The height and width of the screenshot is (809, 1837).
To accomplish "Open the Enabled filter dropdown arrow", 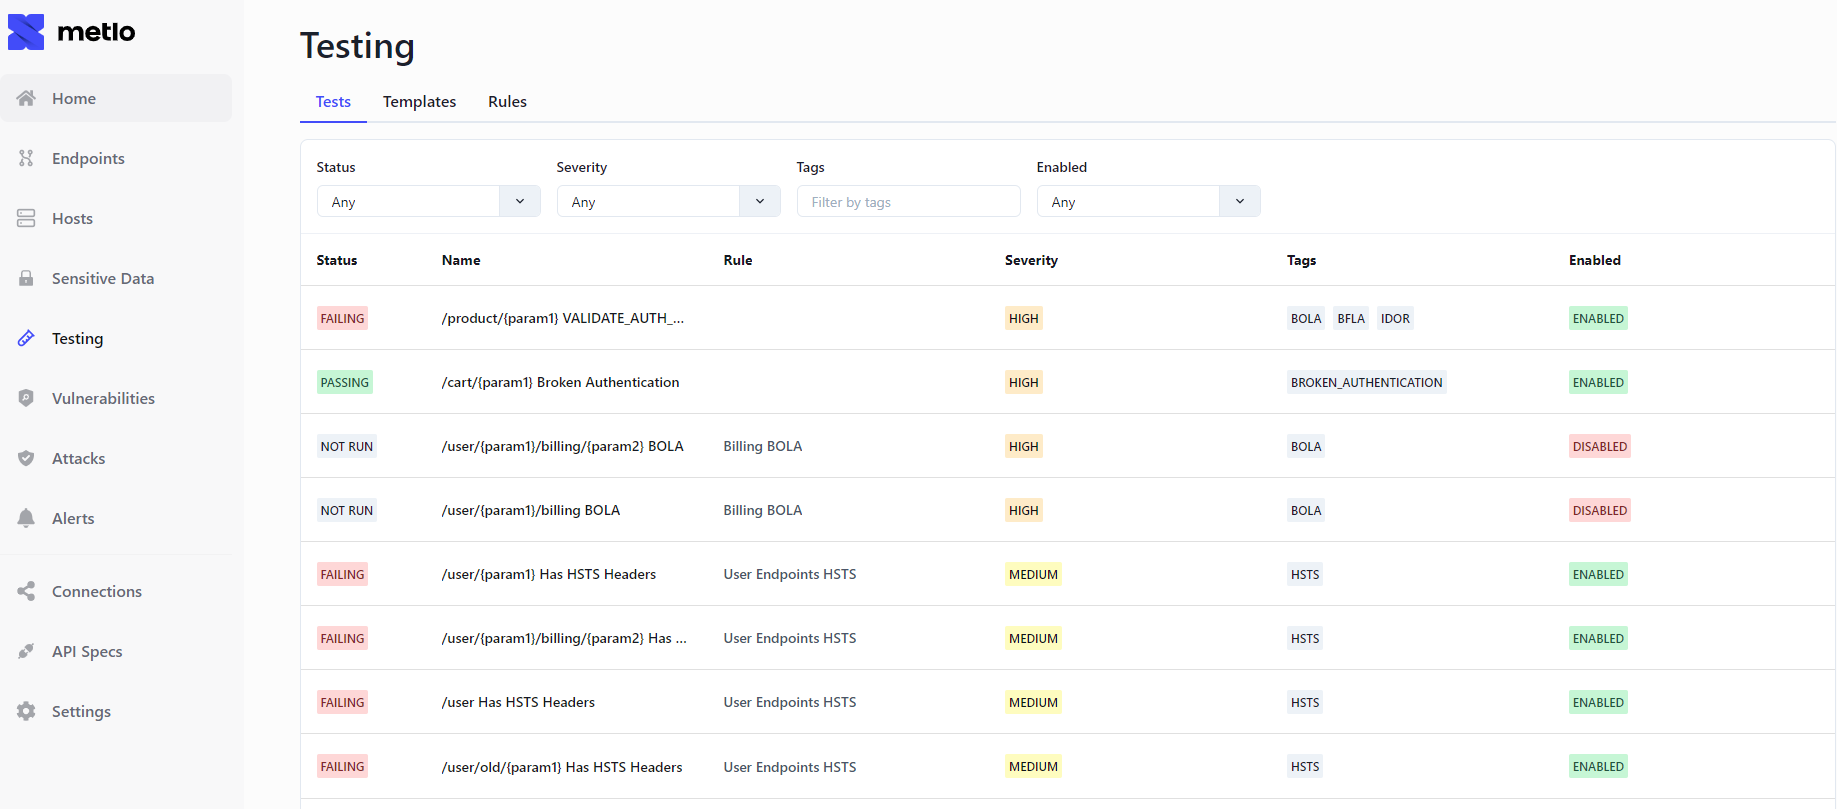I will pyautogui.click(x=1240, y=201).
